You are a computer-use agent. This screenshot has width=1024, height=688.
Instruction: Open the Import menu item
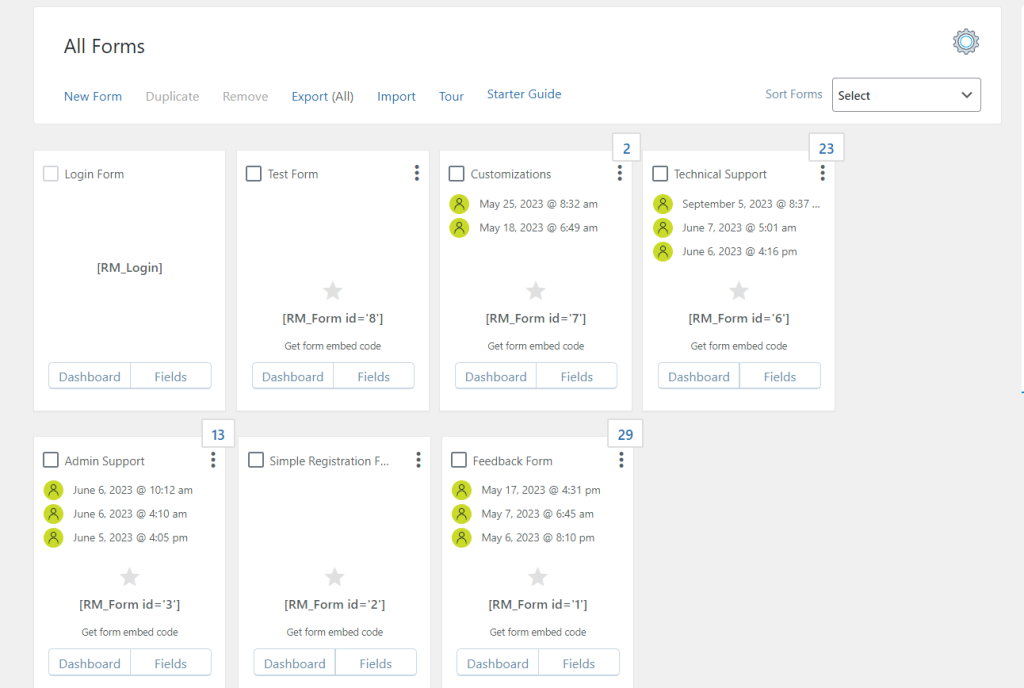(396, 97)
